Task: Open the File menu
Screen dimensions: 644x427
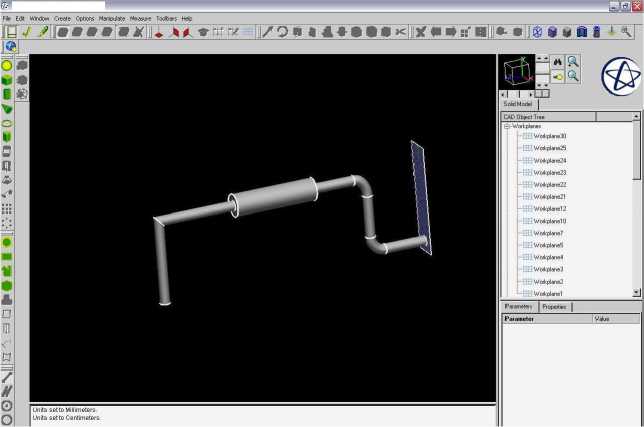Action: [x=7, y=18]
